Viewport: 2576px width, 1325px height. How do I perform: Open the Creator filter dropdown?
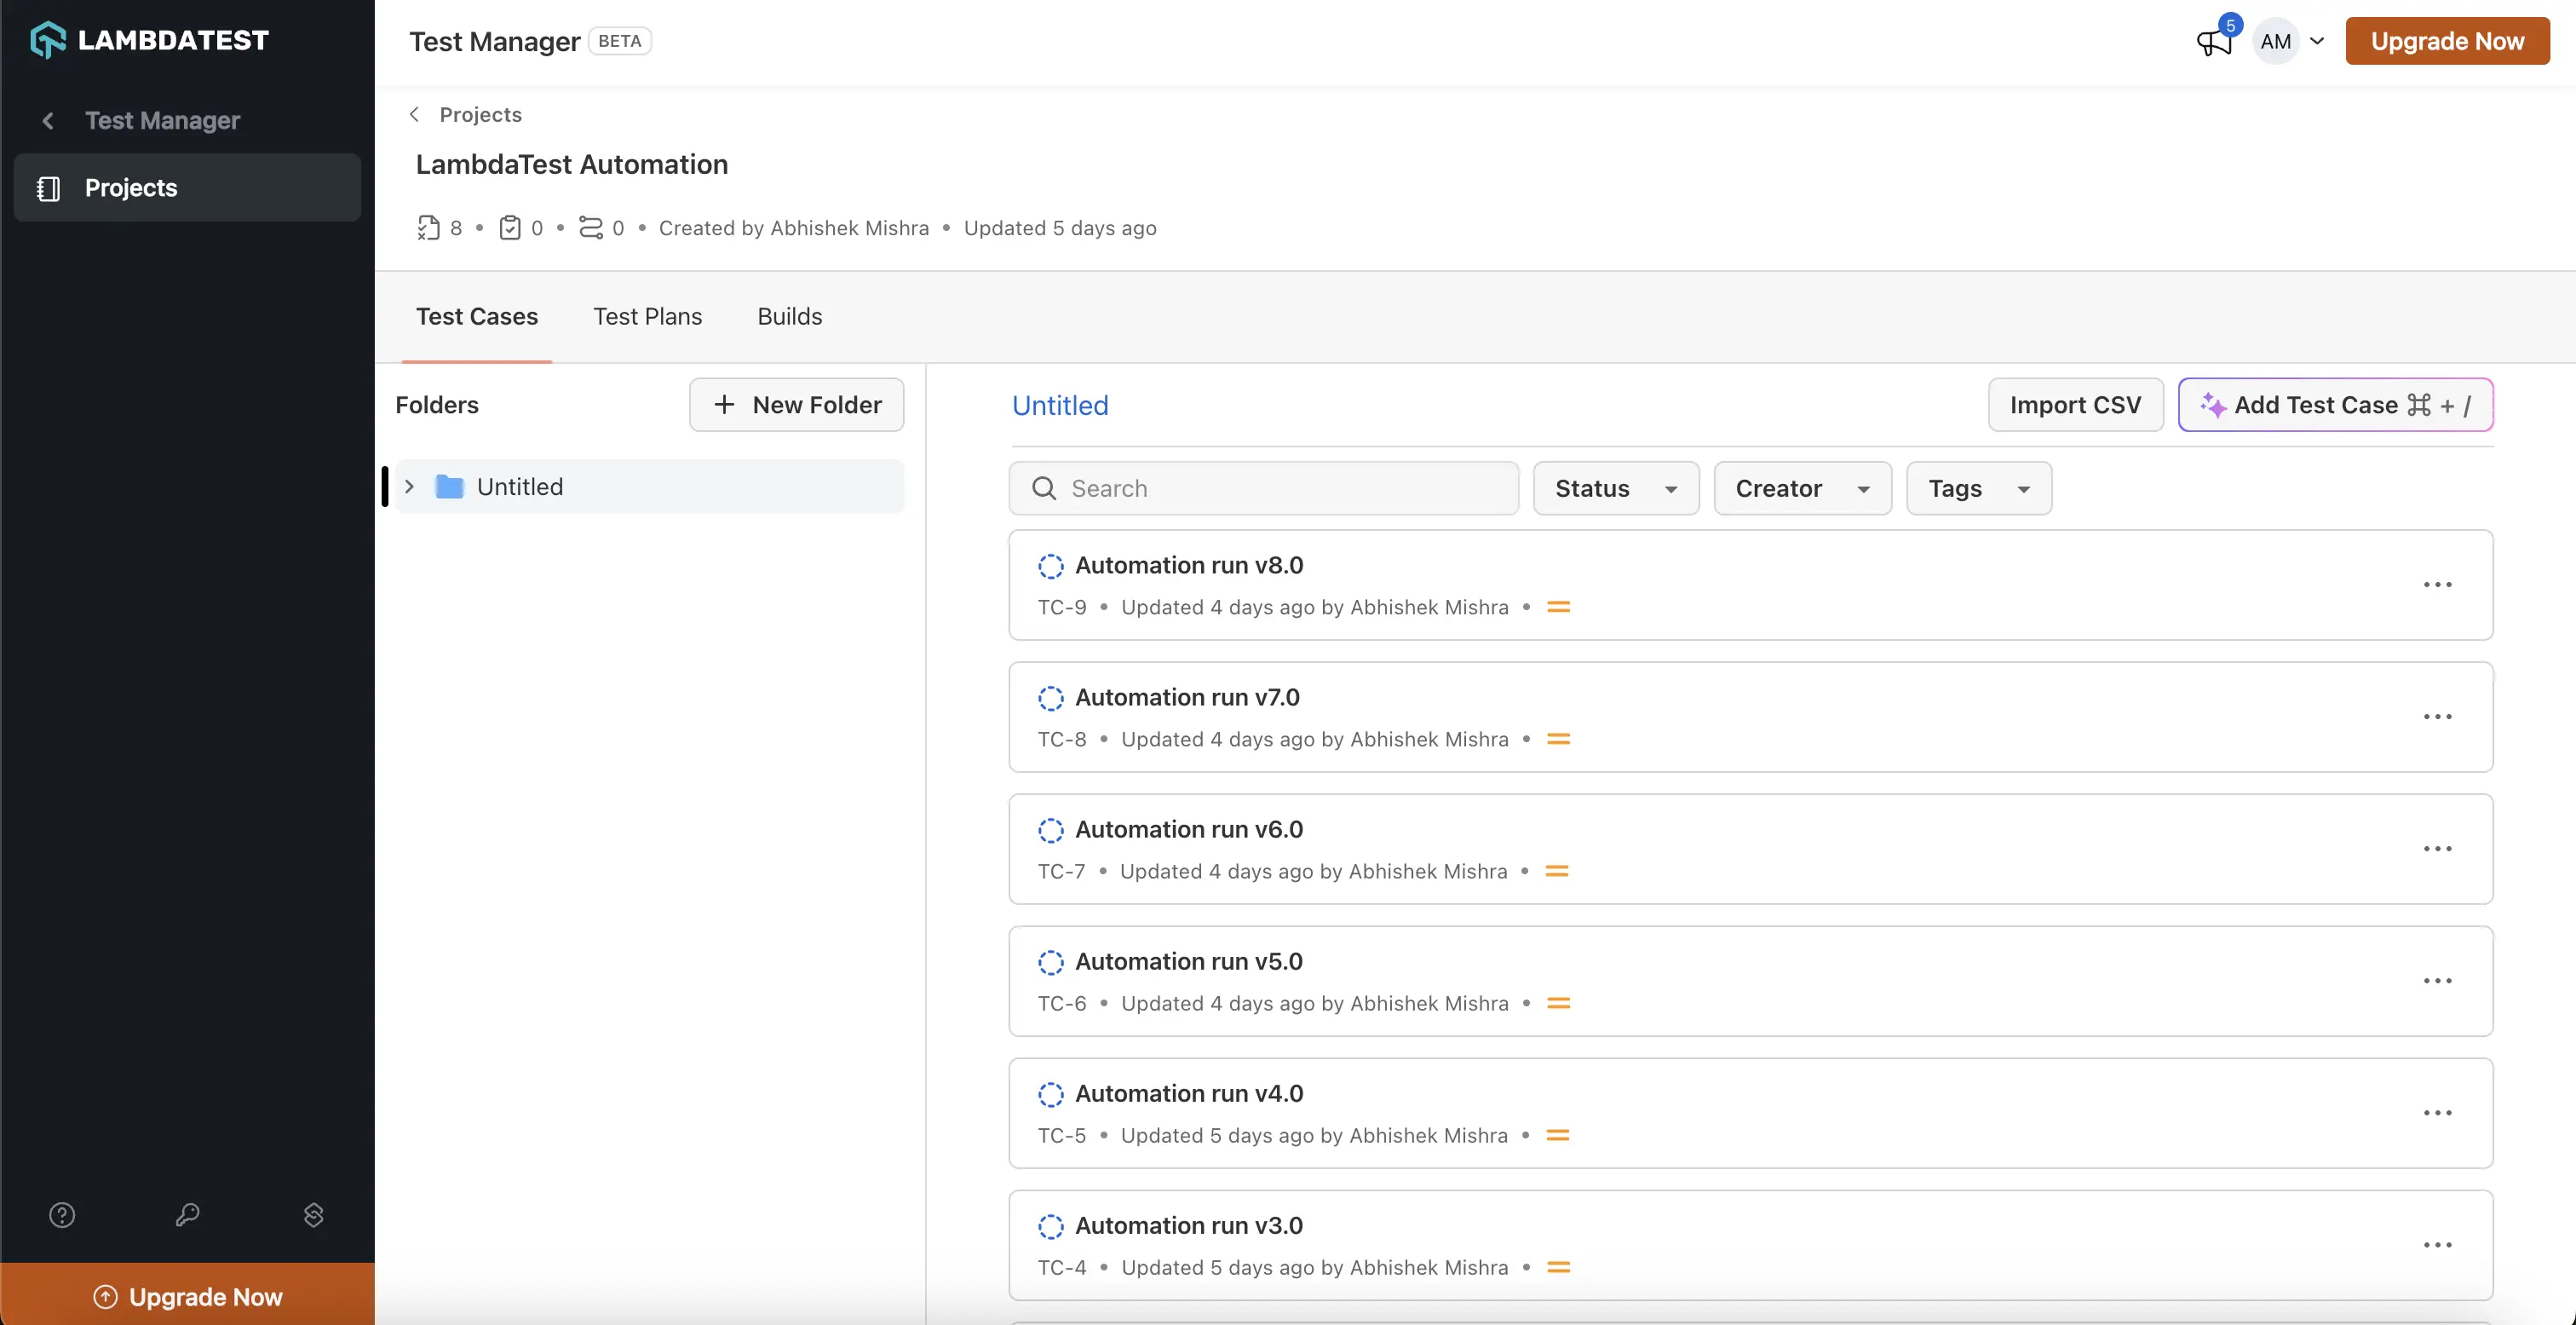(x=1802, y=488)
